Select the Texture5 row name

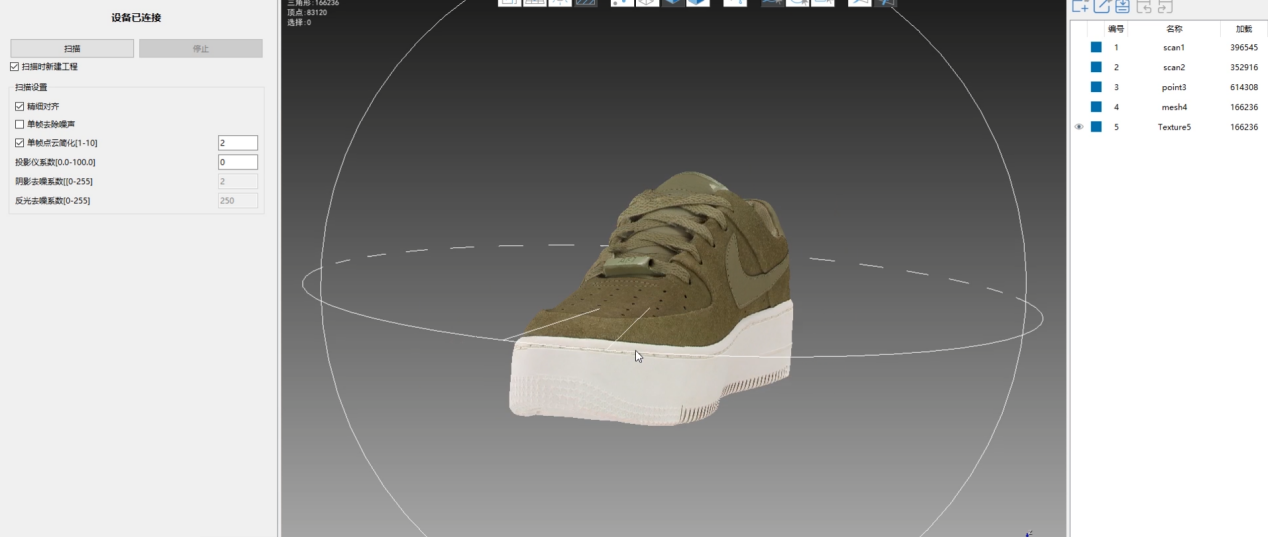pos(1174,127)
